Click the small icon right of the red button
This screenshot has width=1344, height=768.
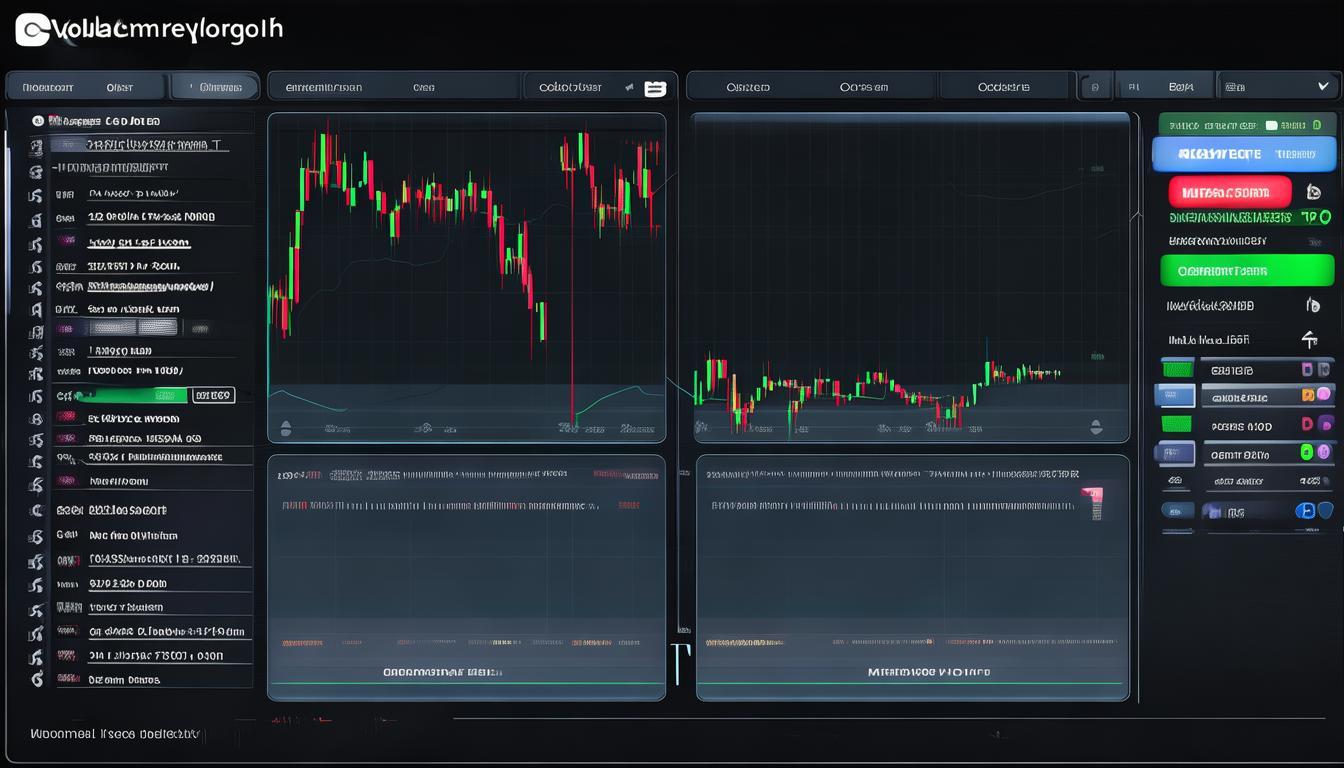pyautogui.click(x=1314, y=192)
